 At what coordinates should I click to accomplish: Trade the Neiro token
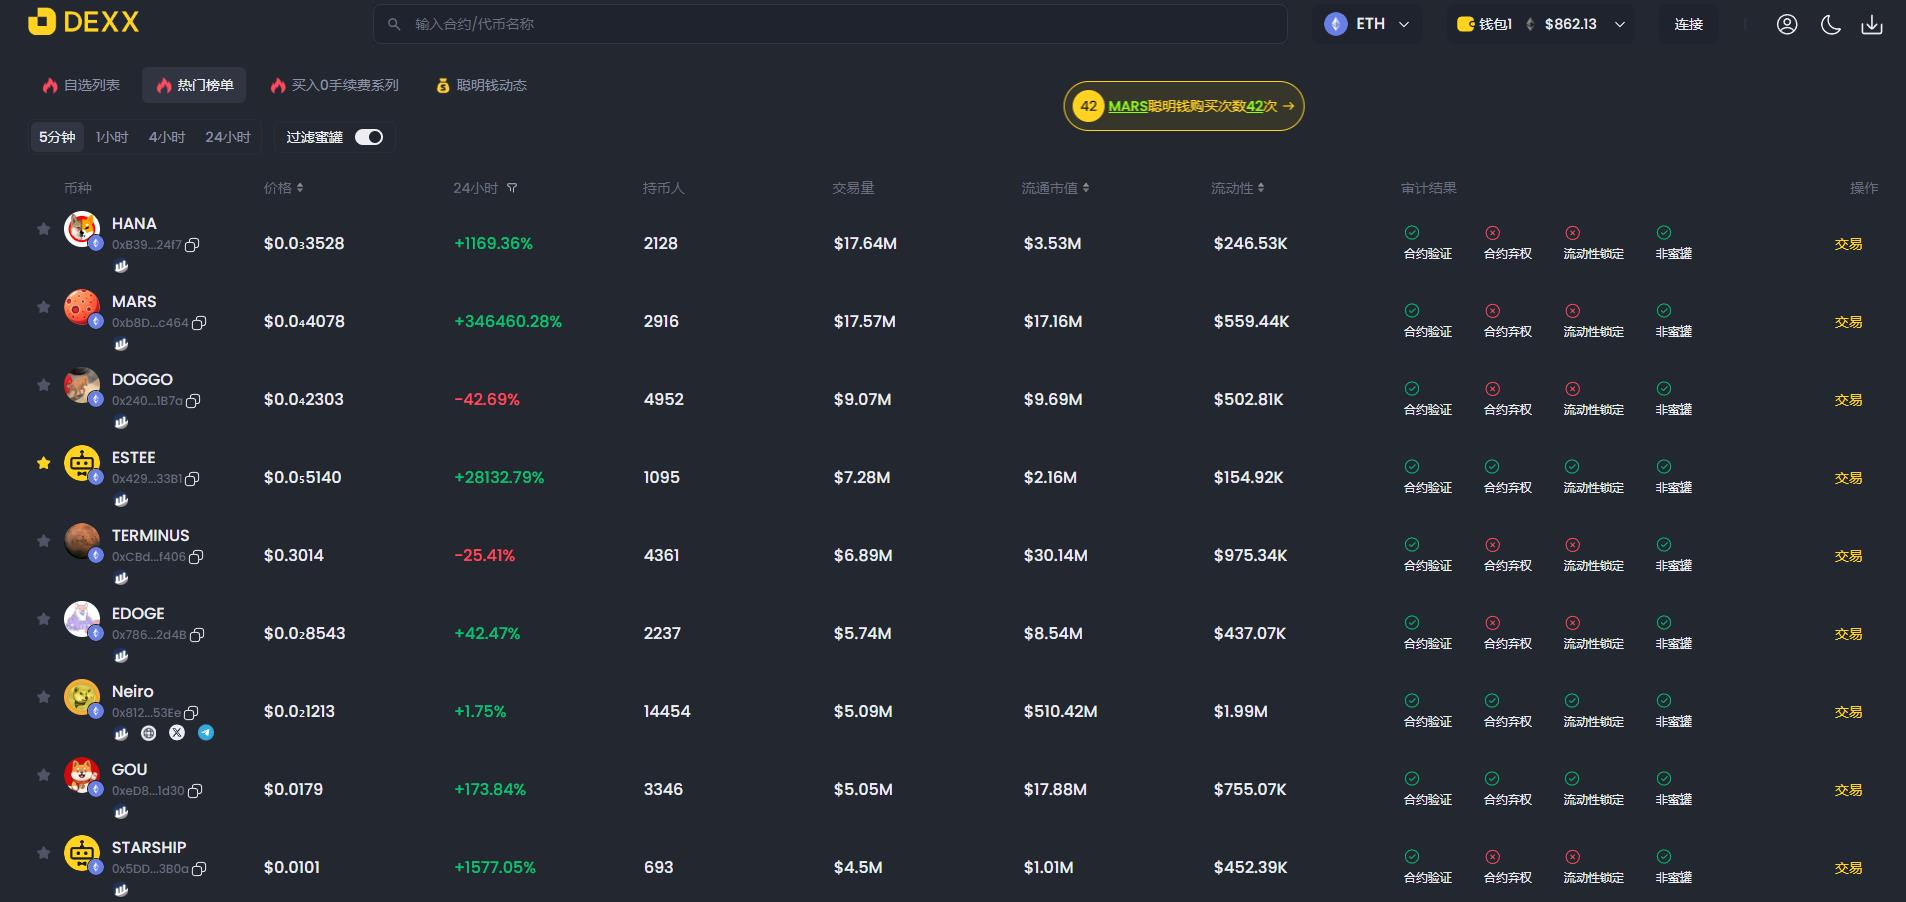tap(1848, 712)
